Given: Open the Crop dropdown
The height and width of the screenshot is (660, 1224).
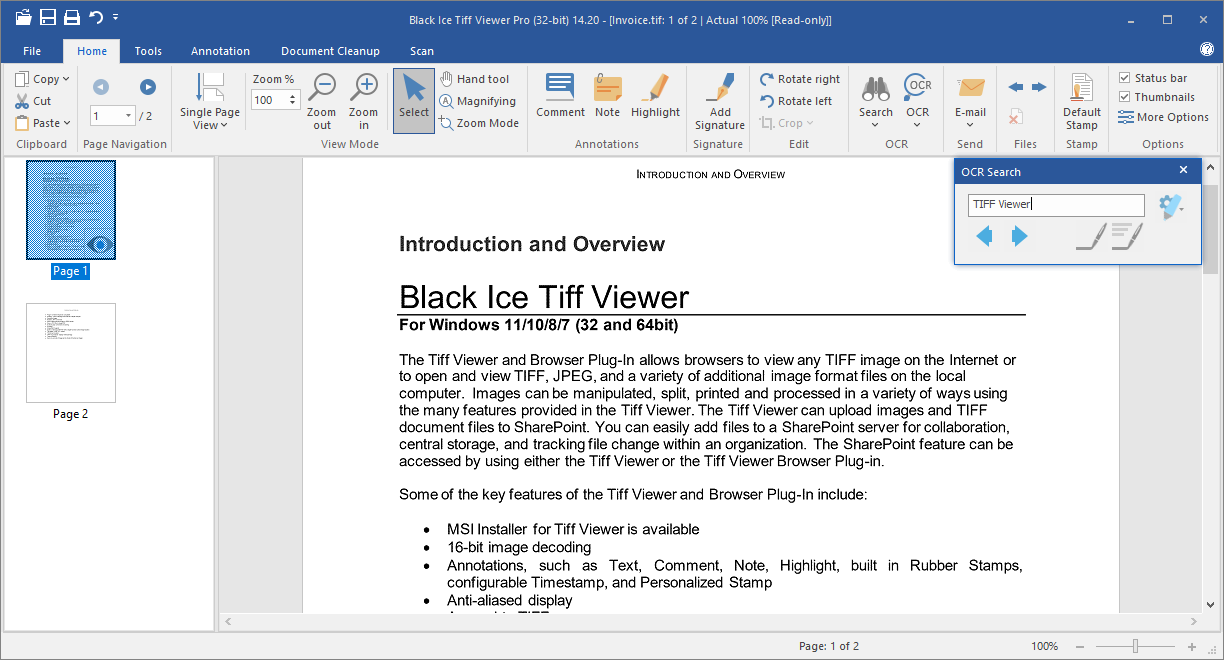Looking at the screenshot, I should pos(786,123).
